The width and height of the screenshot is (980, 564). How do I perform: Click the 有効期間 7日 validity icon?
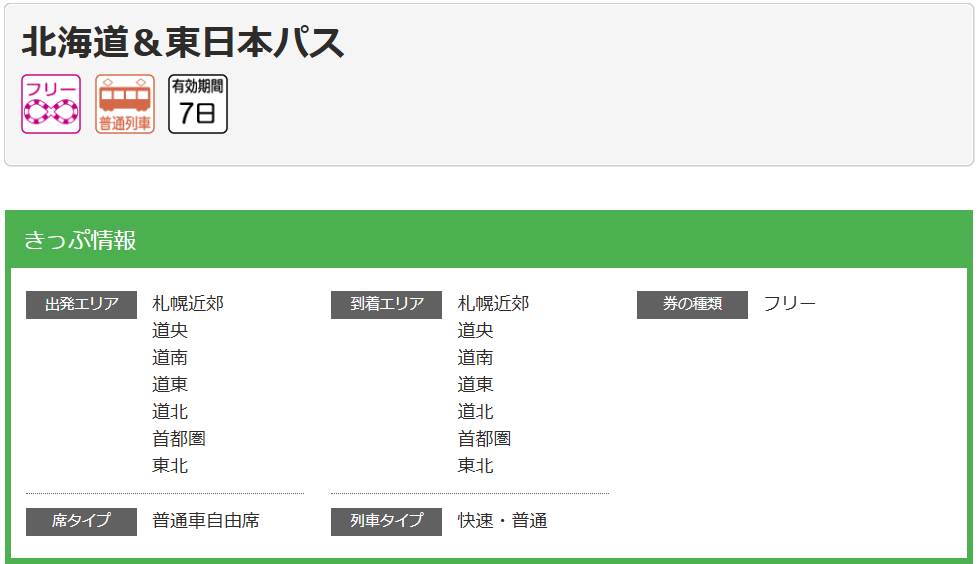198,104
